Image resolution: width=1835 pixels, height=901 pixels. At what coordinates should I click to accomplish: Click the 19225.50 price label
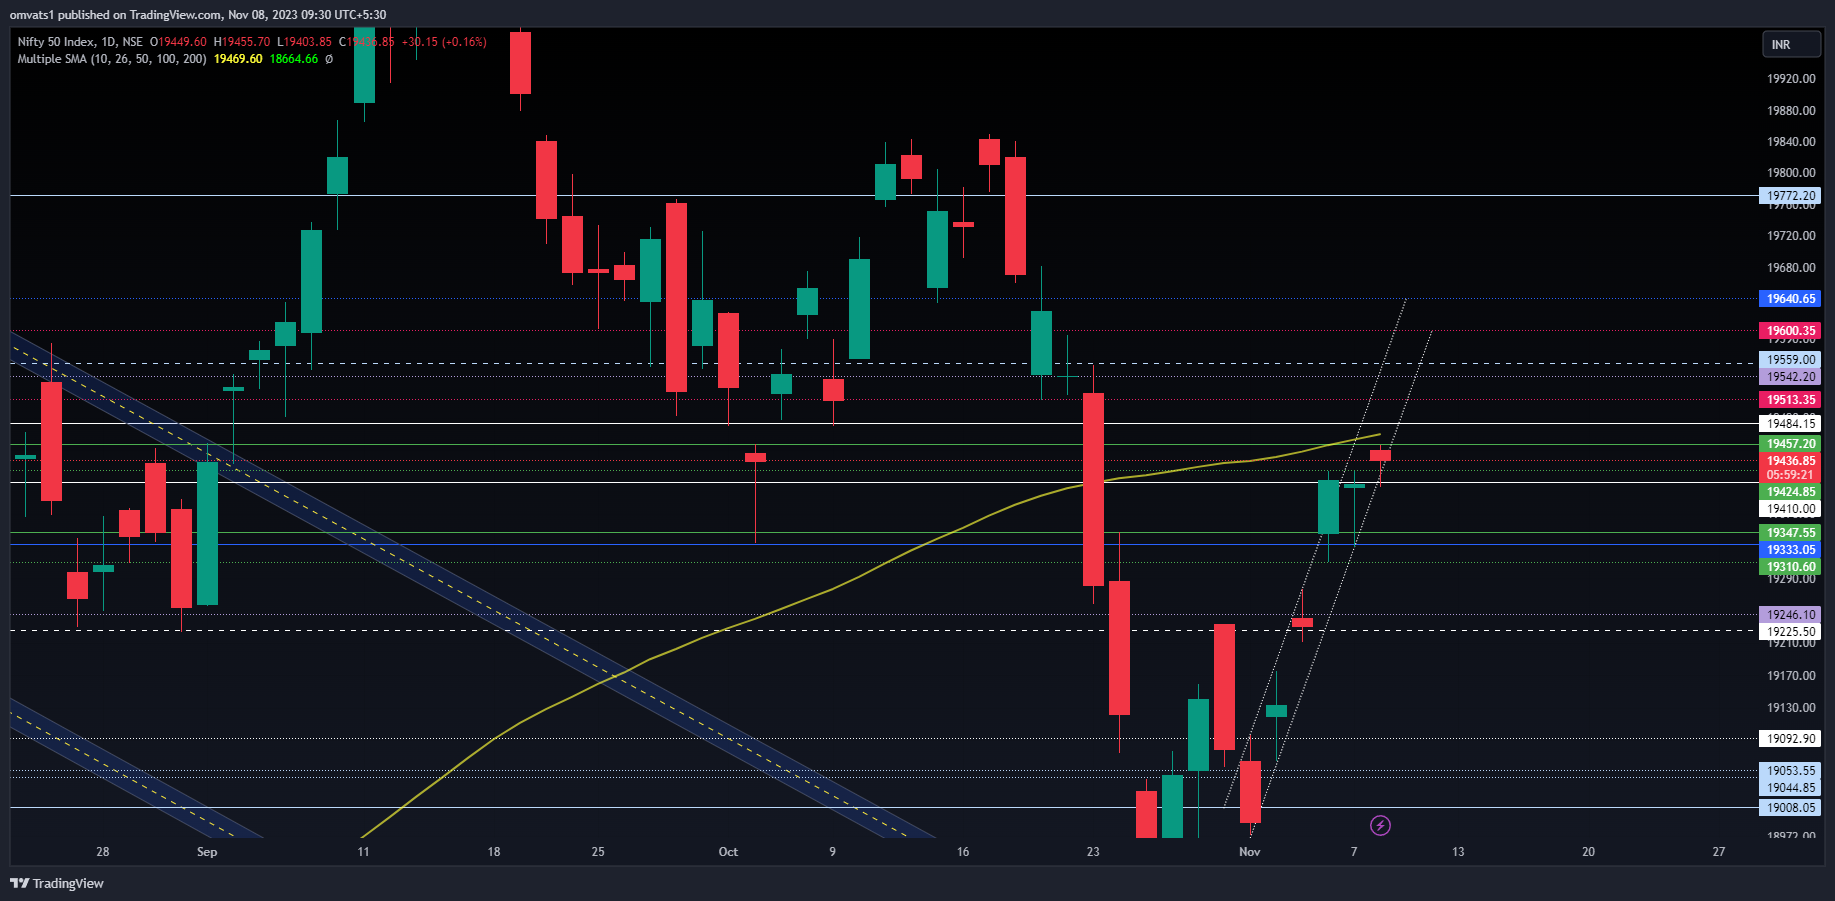coord(1790,632)
